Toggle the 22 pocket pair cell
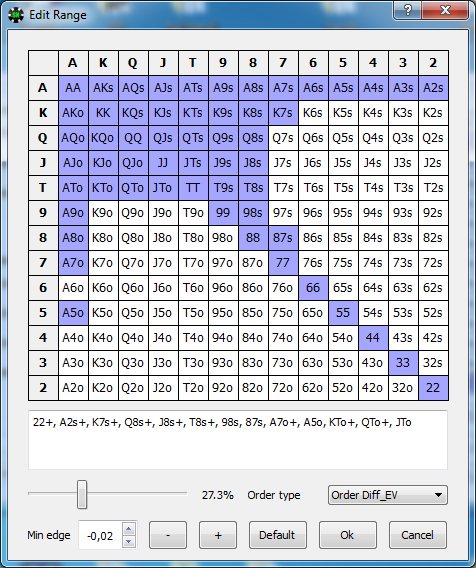 coord(433,388)
